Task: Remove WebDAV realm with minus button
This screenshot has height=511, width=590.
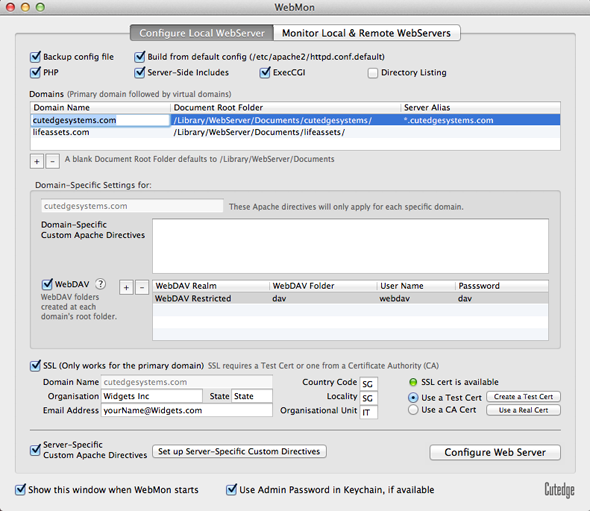Action: coord(142,288)
